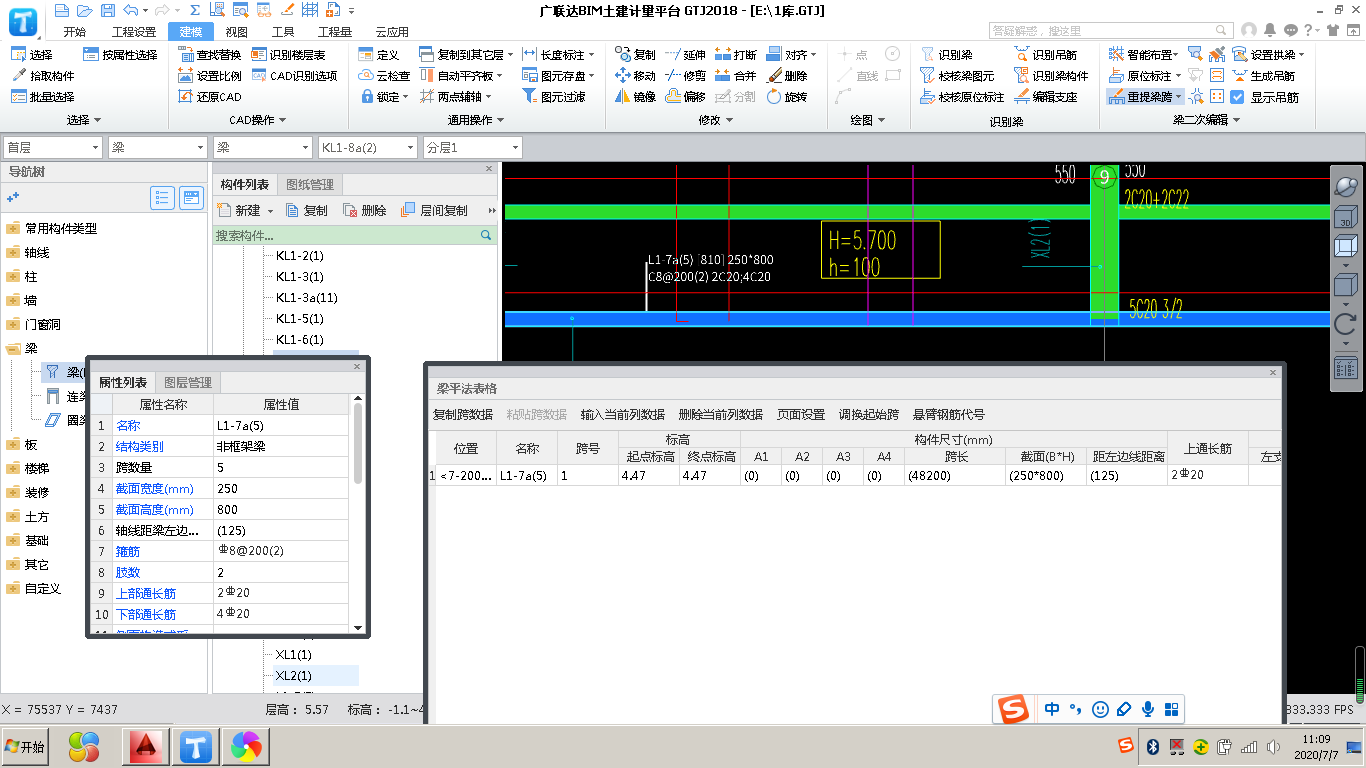The height and width of the screenshot is (768, 1366).
Task: Toggle the card view button in 导航树 header
Action: pos(191,197)
